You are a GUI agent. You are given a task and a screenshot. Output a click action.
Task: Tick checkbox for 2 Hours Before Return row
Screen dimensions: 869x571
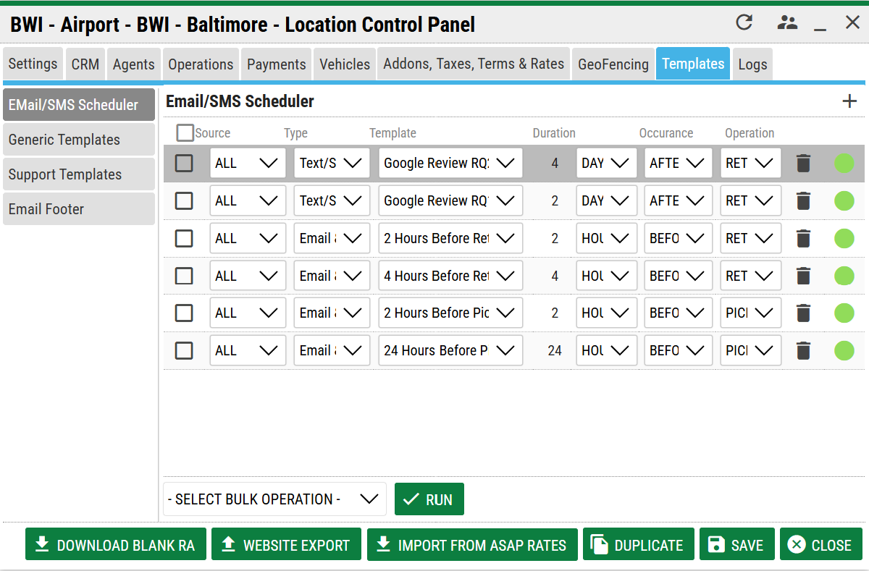(184, 238)
